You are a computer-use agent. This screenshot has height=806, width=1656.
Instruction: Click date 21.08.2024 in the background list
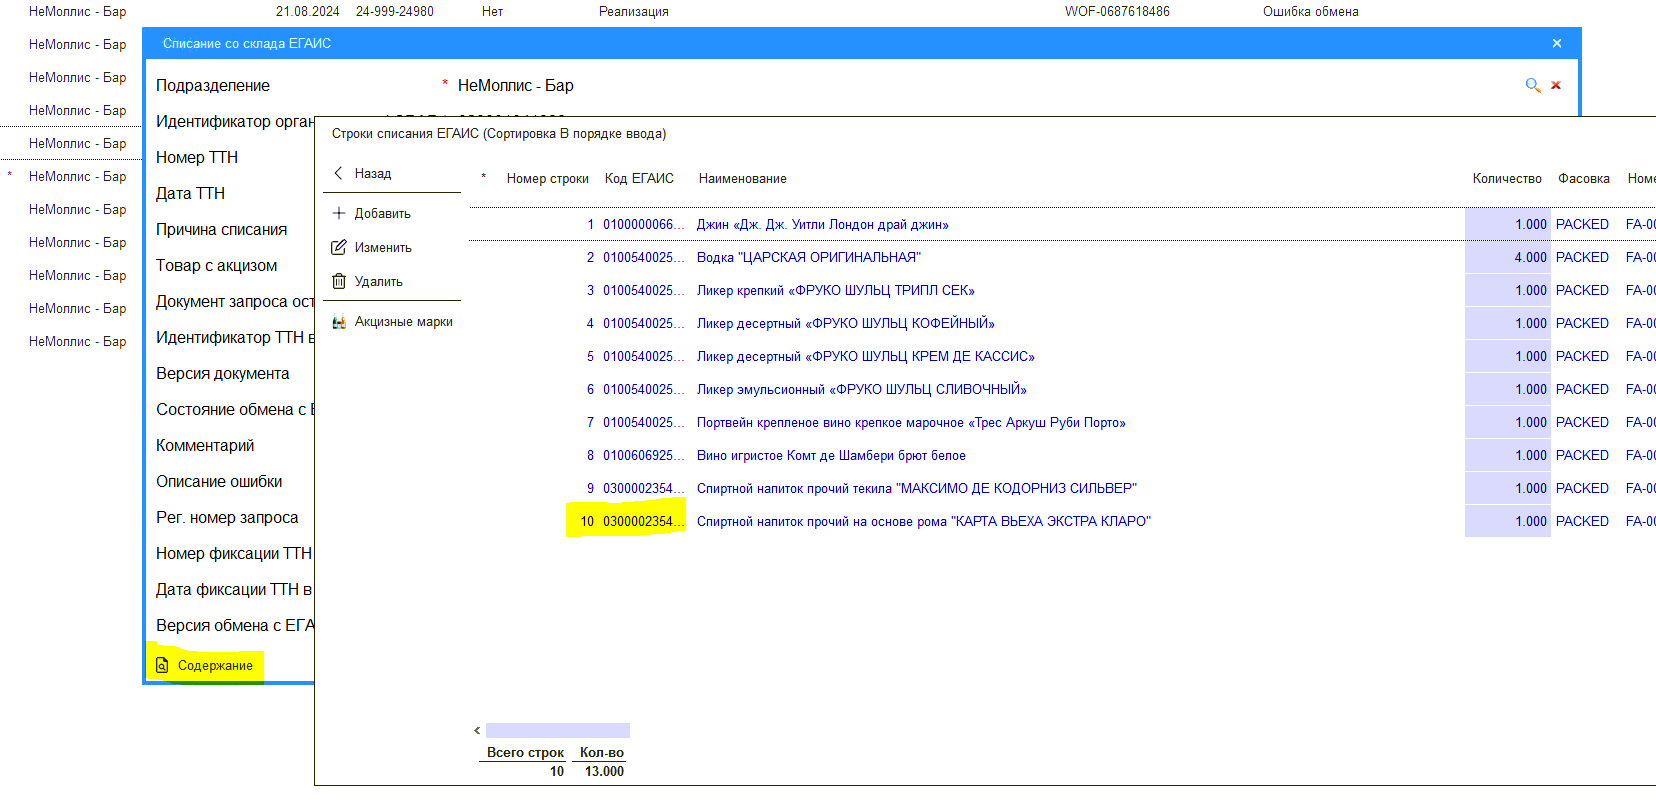[308, 12]
